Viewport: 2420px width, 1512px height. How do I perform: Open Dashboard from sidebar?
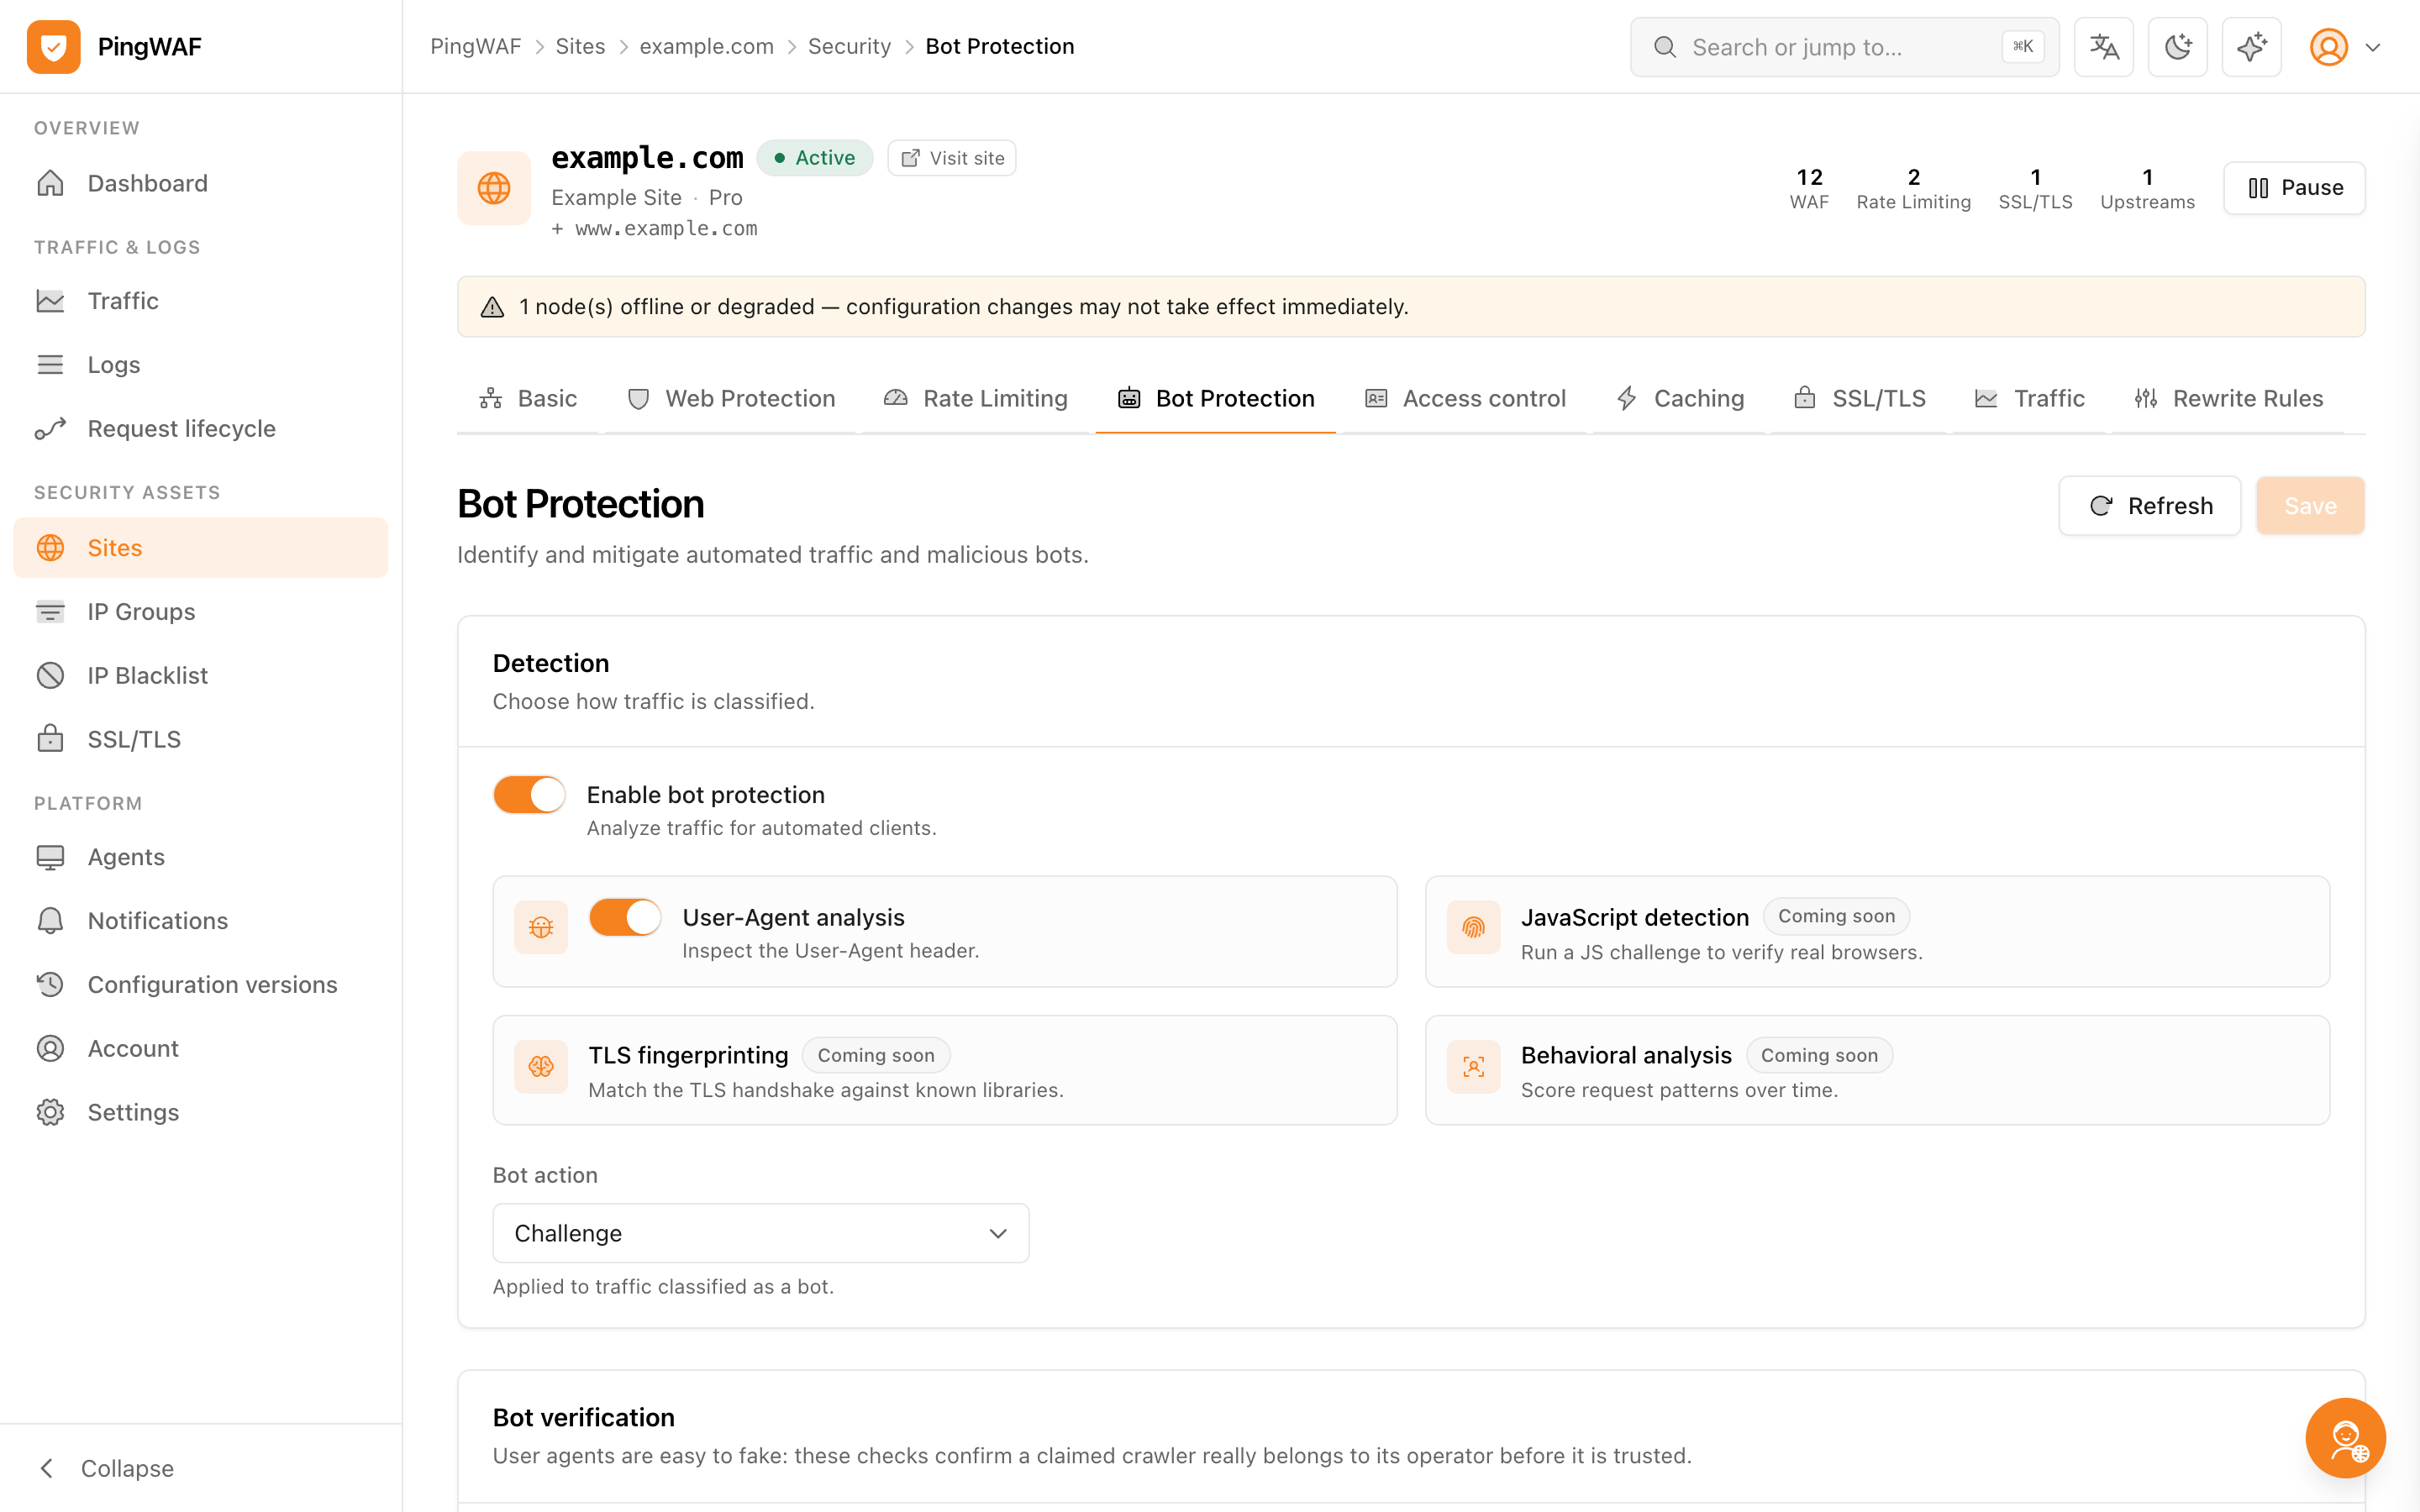200,183
